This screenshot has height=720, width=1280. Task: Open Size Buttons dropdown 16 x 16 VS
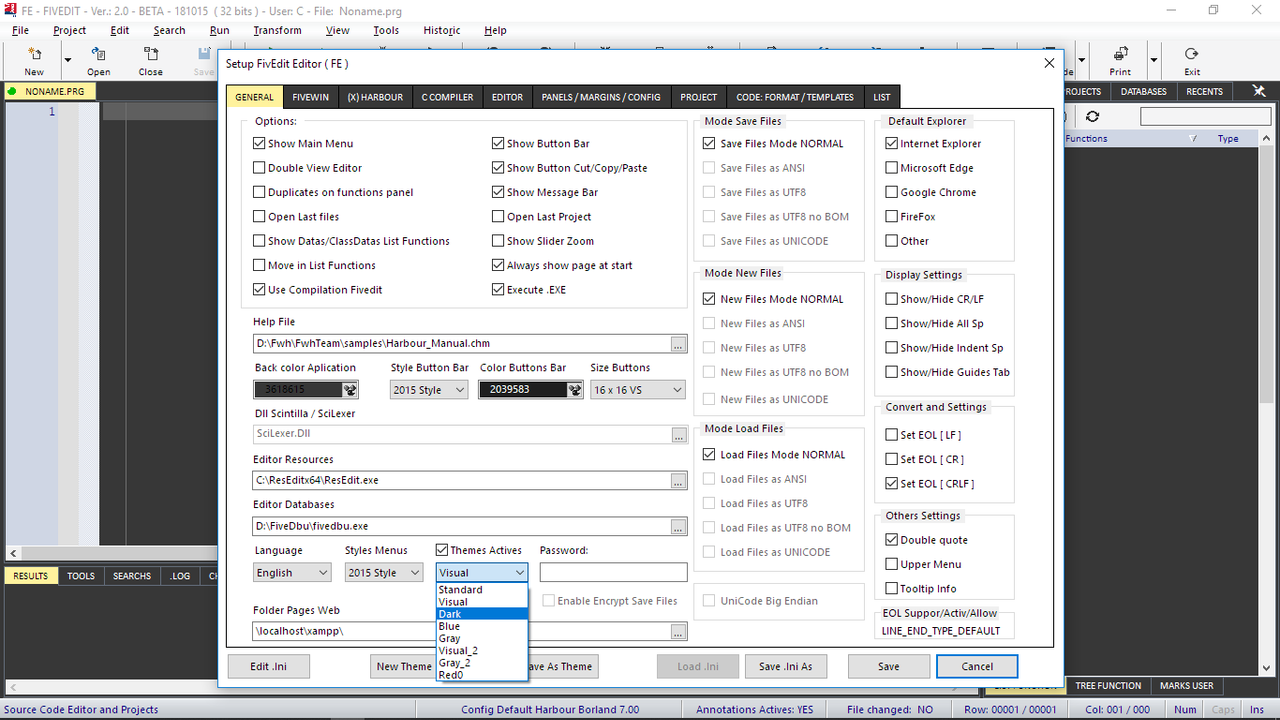[x=637, y=390]
